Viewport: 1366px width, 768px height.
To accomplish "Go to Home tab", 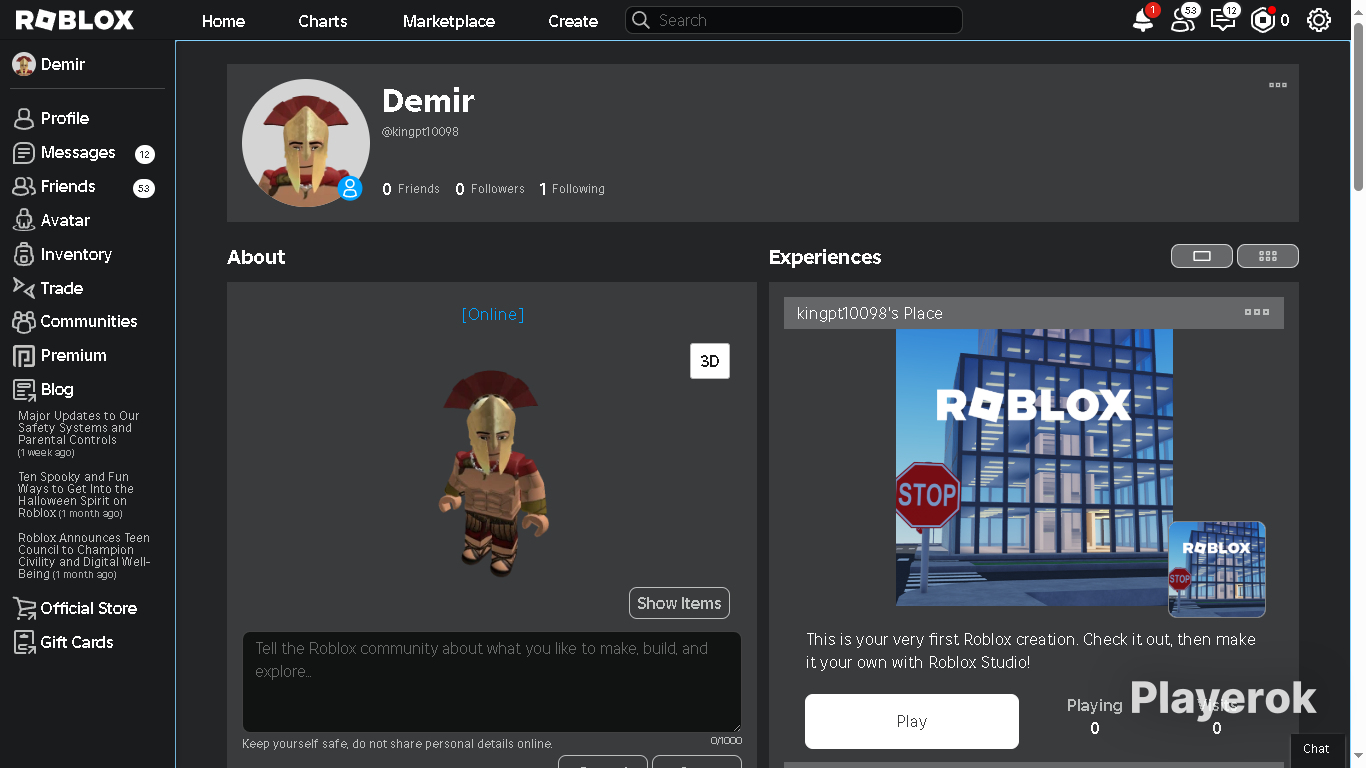I will pos(223,21).
